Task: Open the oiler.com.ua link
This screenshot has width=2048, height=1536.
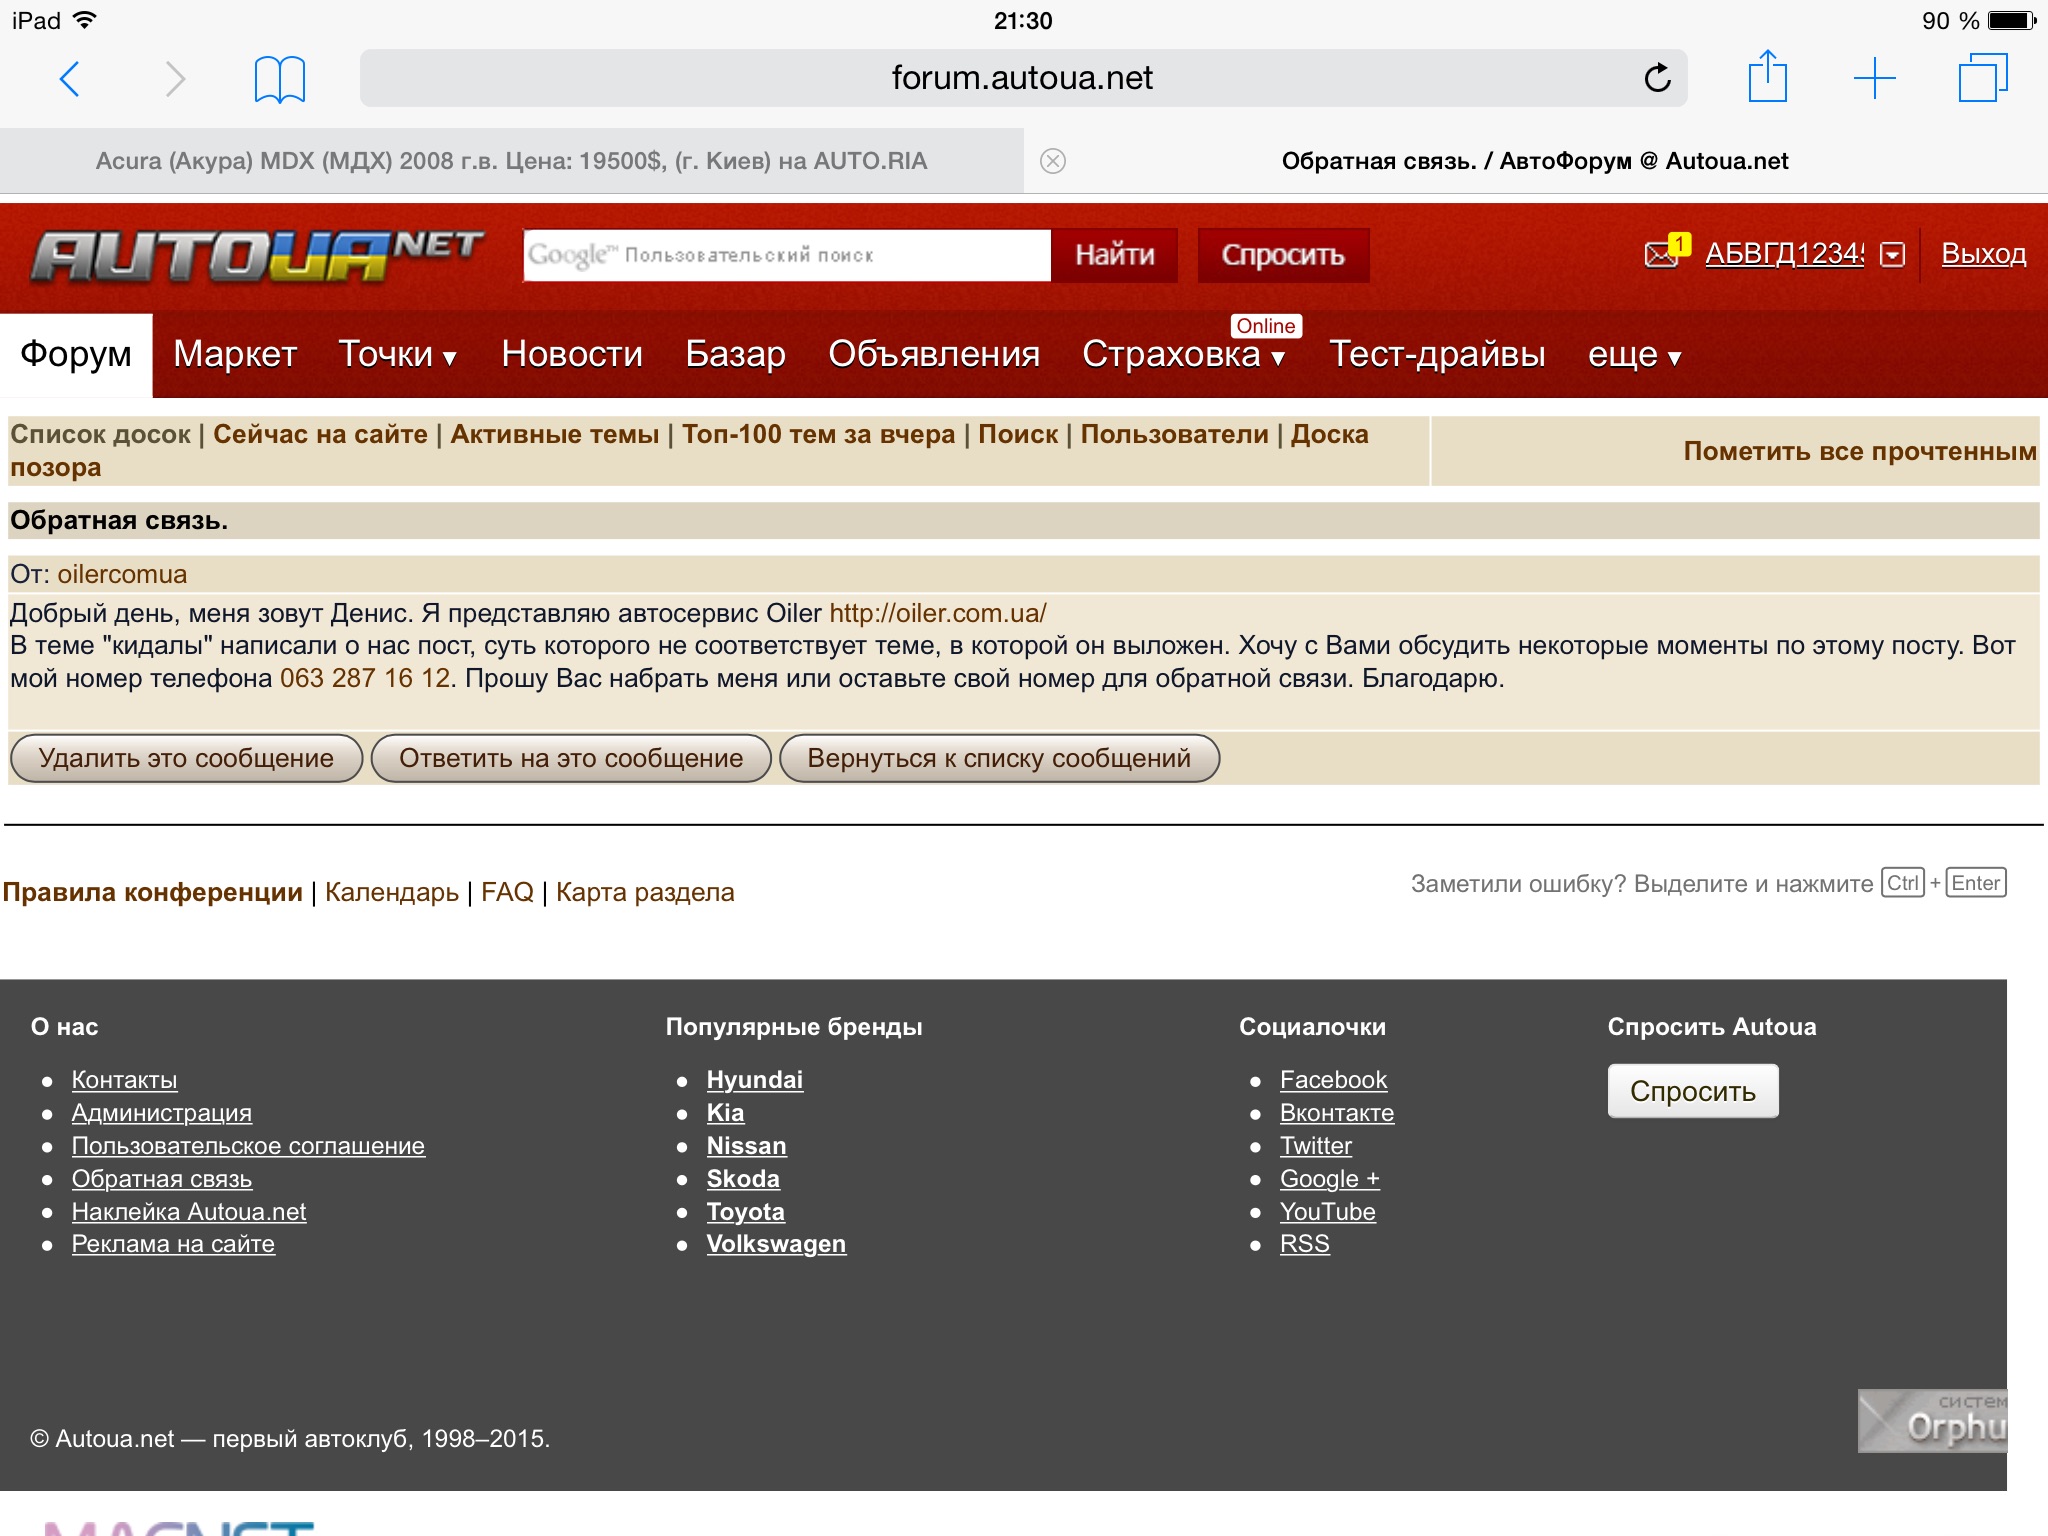Action: pyautogui.click(x=937, y=613)
